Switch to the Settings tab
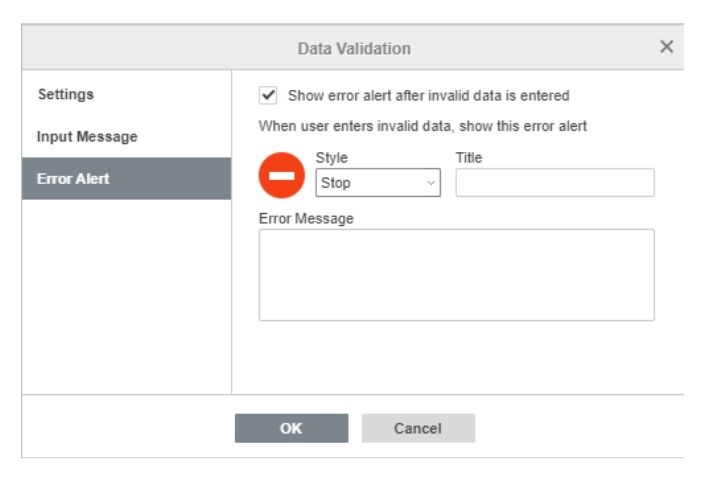720x480 pixels. tap(66, 94)
